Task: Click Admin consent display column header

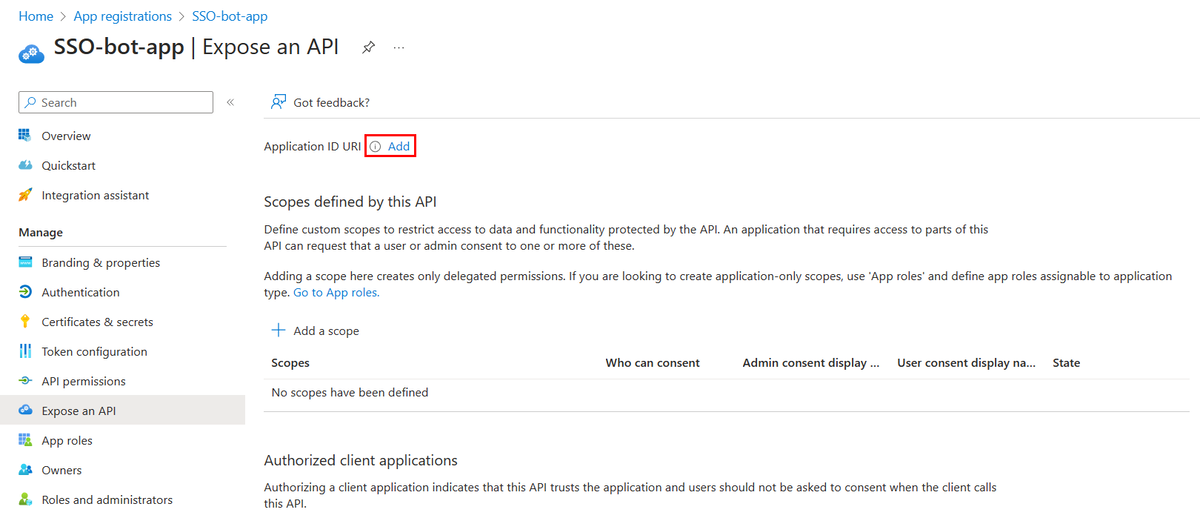Action: coord(811,363)
